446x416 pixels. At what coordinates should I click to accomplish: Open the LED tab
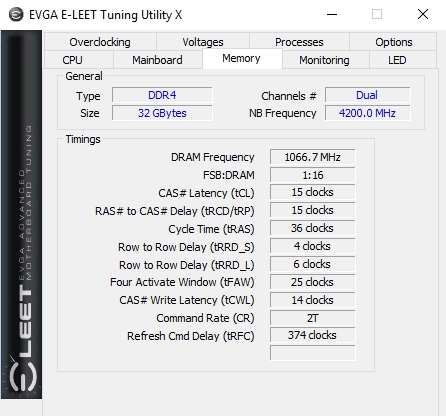coord(397,60)
